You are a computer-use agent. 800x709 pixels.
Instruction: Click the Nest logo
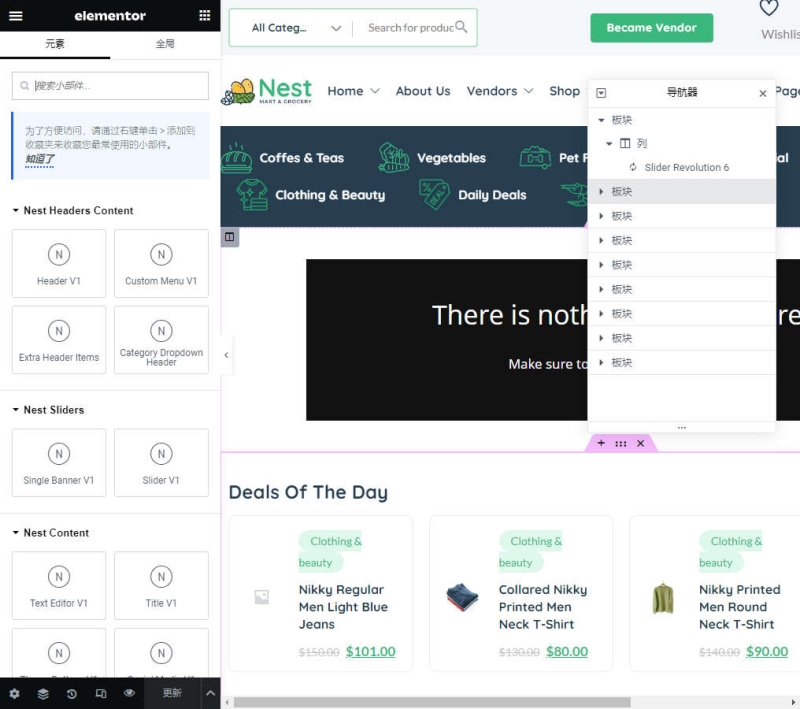point(267,91)
